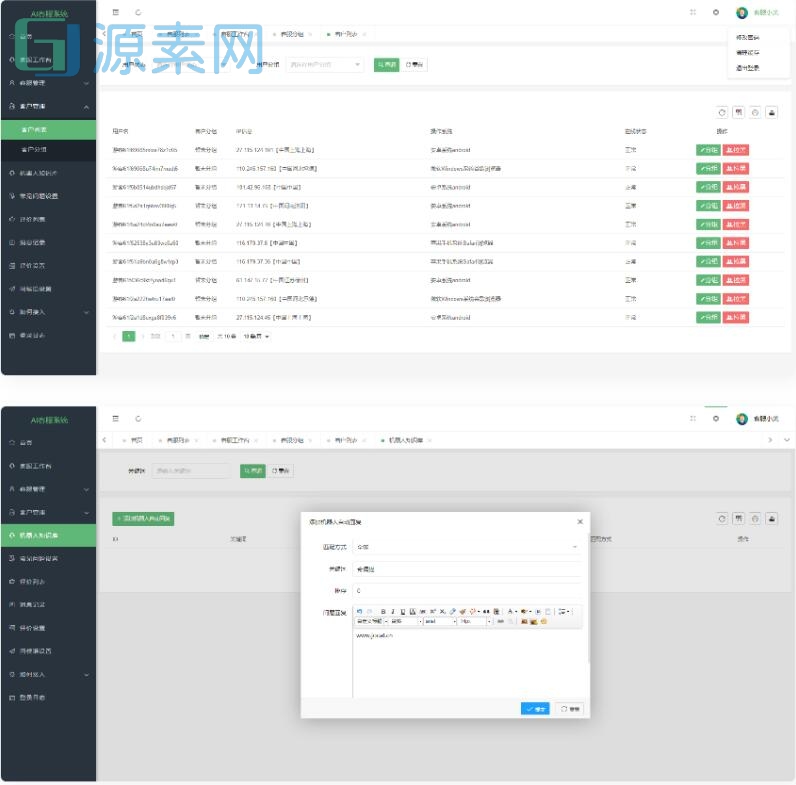Screen dimensions: 796x785
Task: Click italic I icon in editor toolbar
Action: coord(393,611)
